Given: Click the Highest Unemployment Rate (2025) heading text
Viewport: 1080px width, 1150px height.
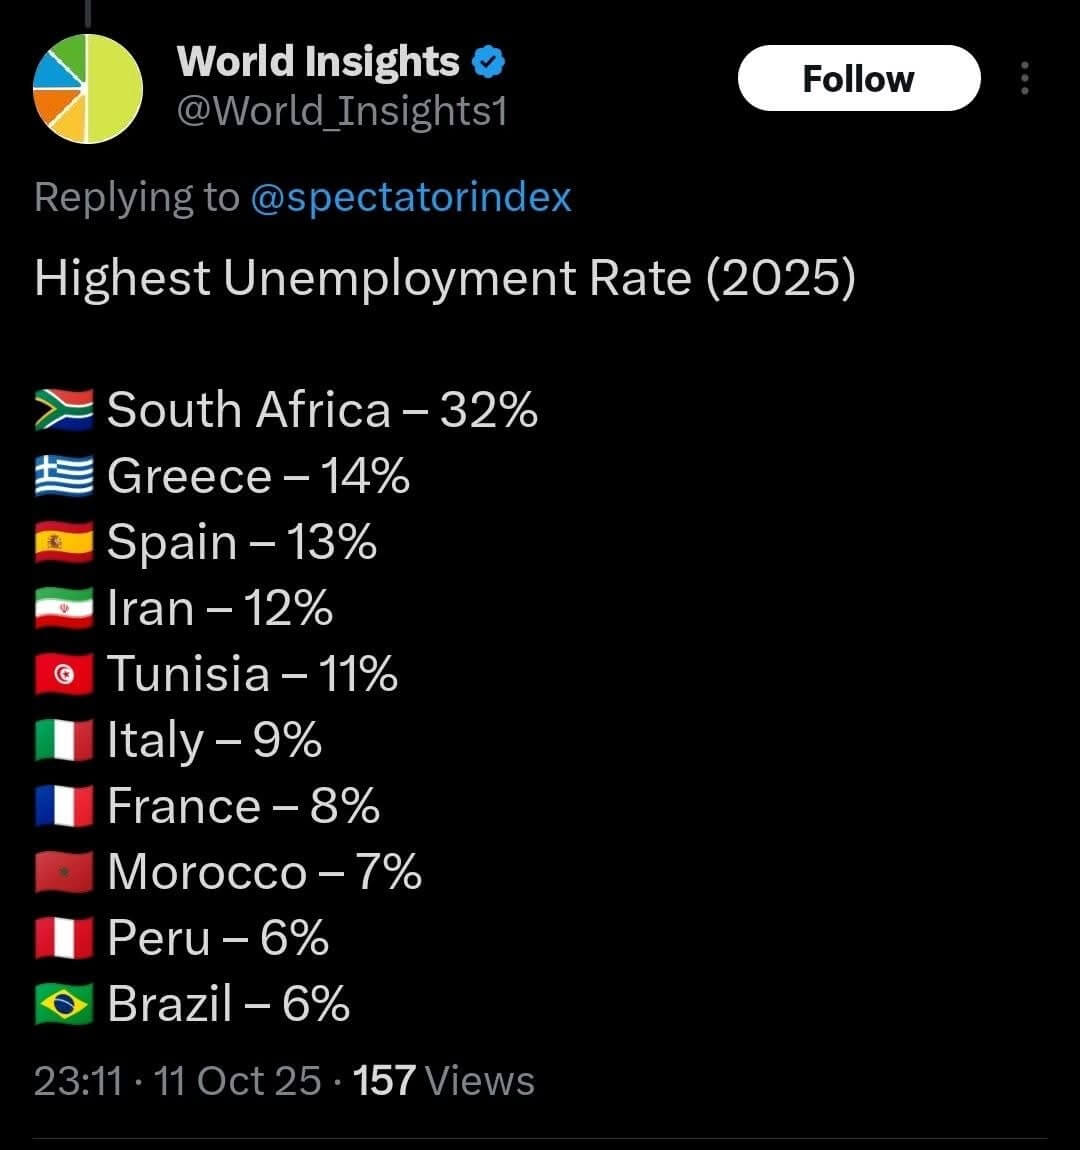Looking at the screenshot, I should coord(445,278).
